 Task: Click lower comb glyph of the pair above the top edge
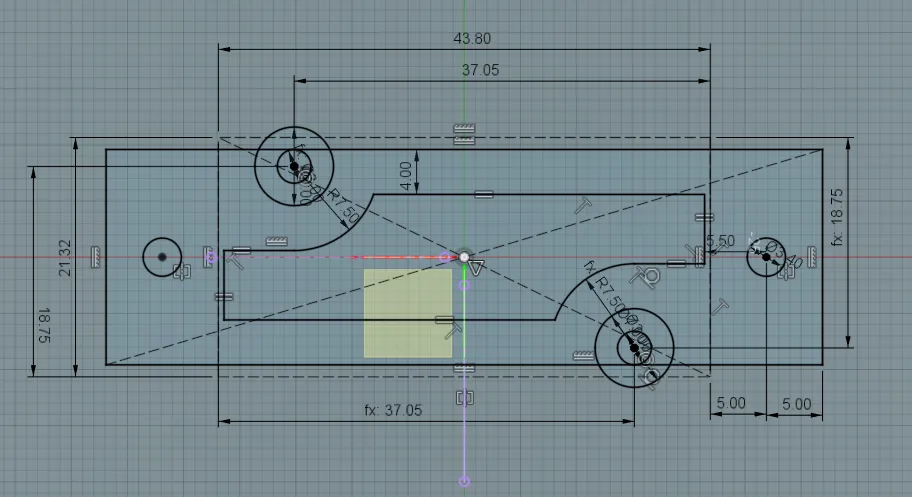click(x=464, y=140)
